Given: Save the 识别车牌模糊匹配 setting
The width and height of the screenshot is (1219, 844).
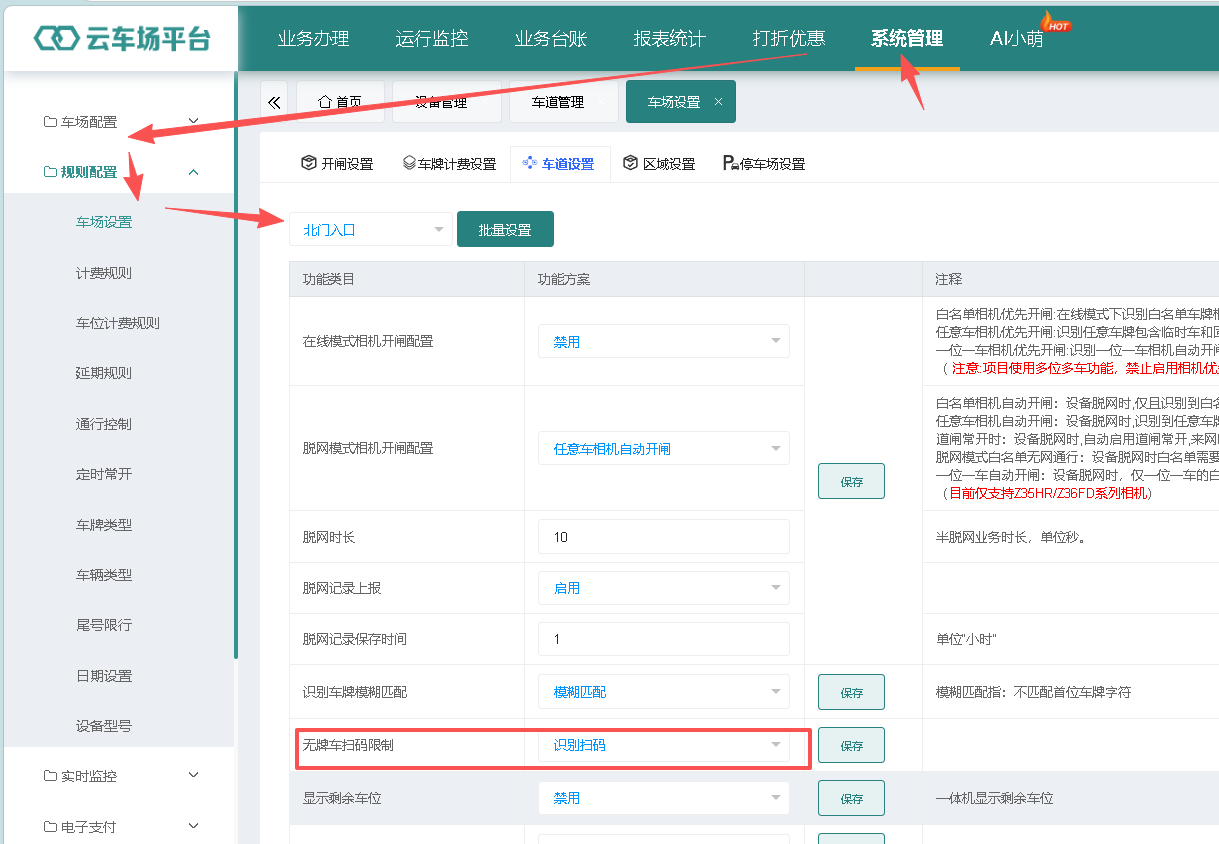Looking at the screenshot, I should click(x=851, y=692).
